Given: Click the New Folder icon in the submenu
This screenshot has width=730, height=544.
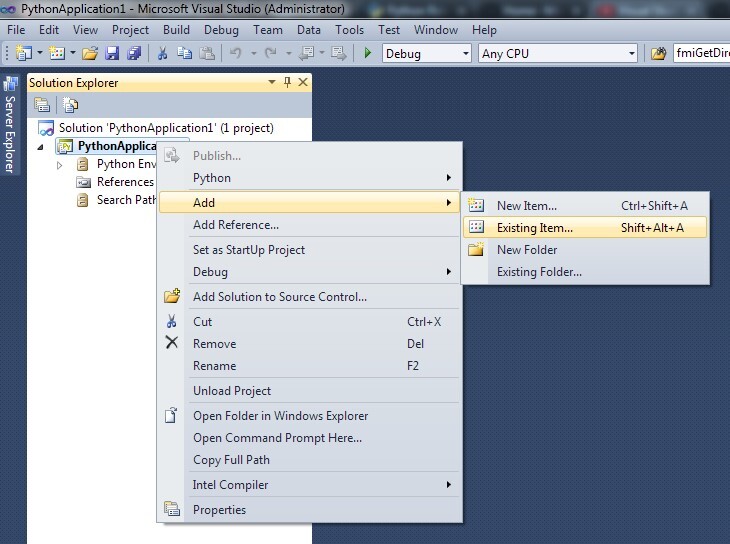Looking at the screenshot, I should (x=476, y=249).
